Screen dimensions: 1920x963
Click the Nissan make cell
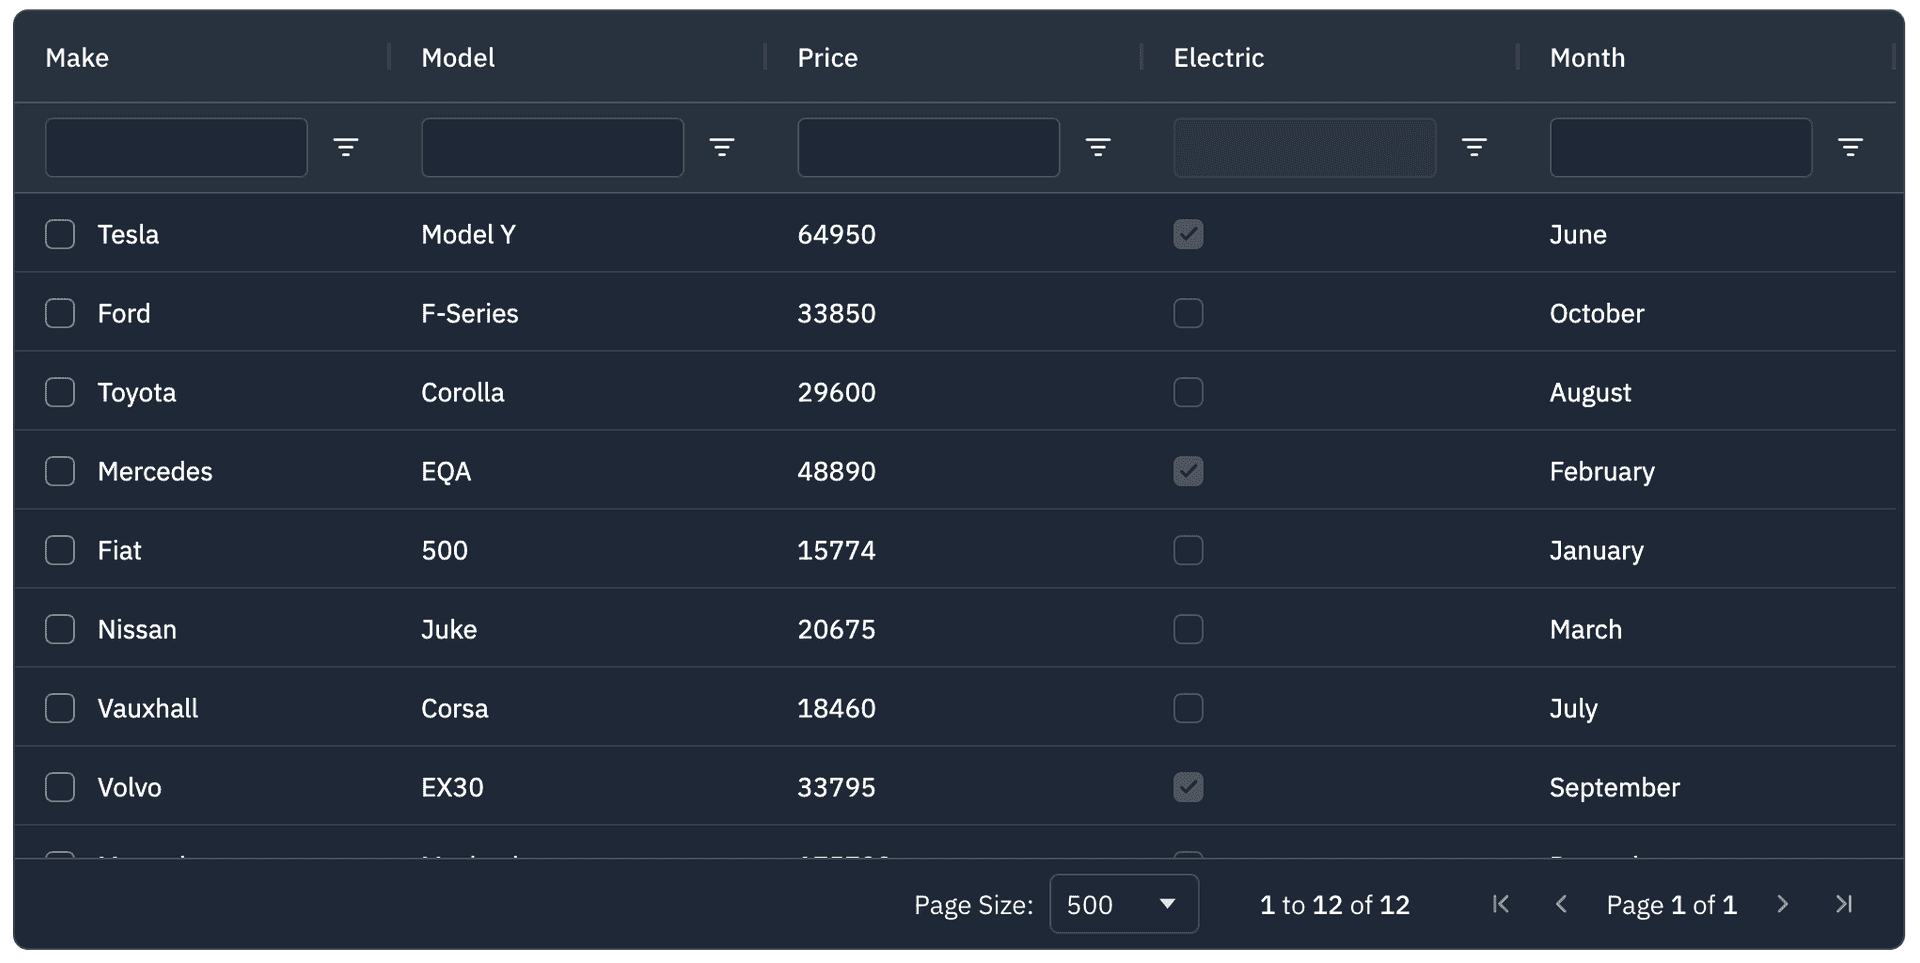pyautogui.click(x=137, y=629)
